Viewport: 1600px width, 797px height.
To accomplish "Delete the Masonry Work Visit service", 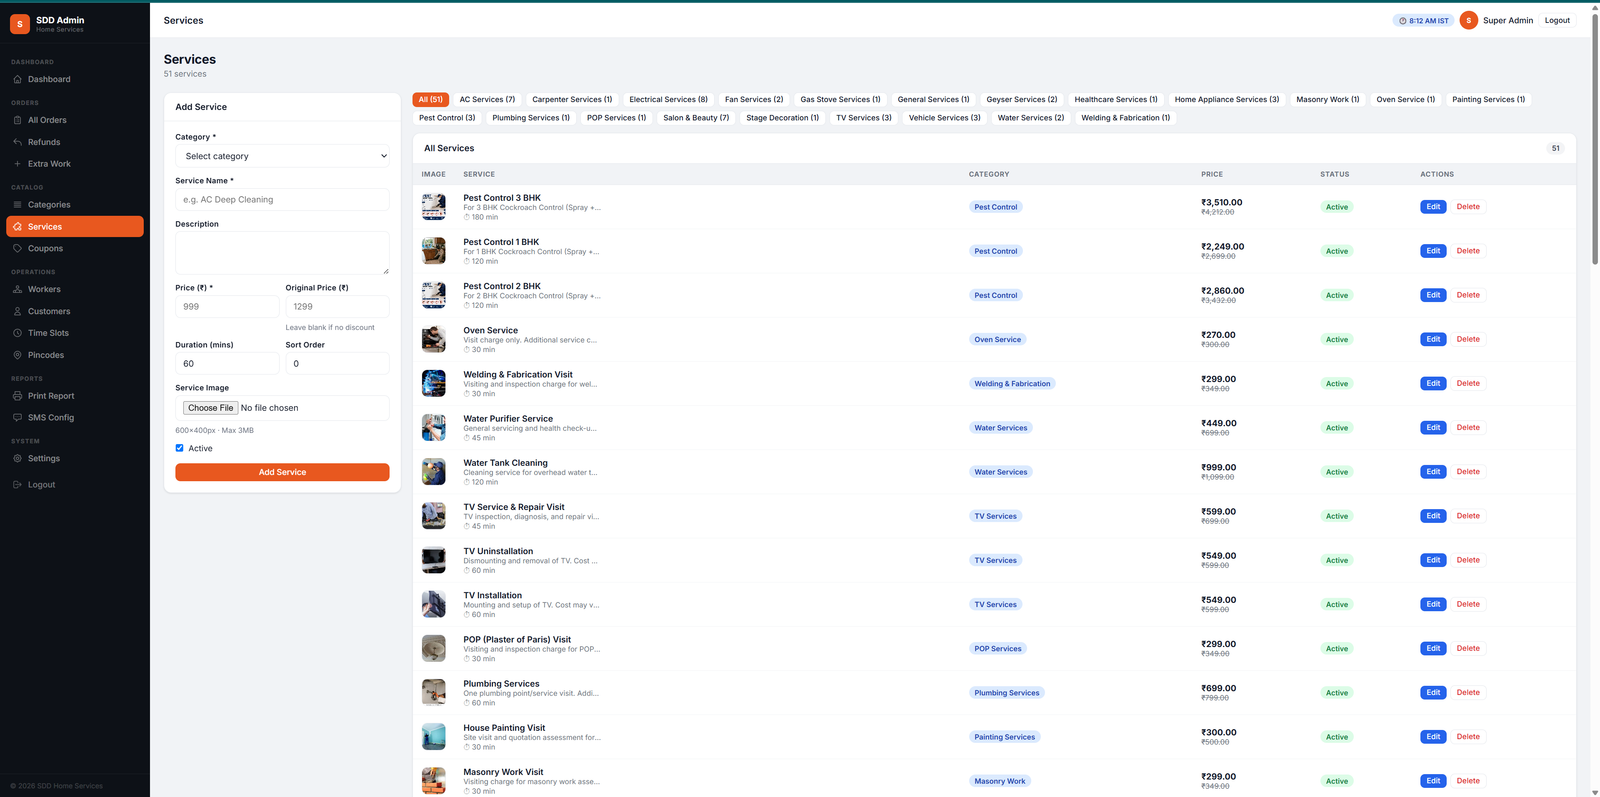I will [x=1468, y=781].
